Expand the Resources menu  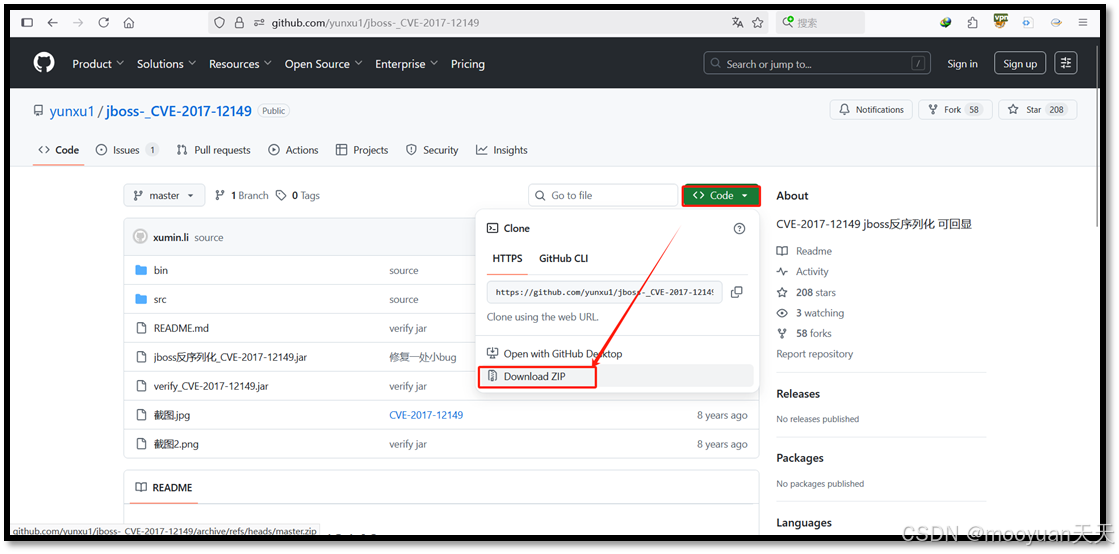pyautogui.click(x=240, y=64)
